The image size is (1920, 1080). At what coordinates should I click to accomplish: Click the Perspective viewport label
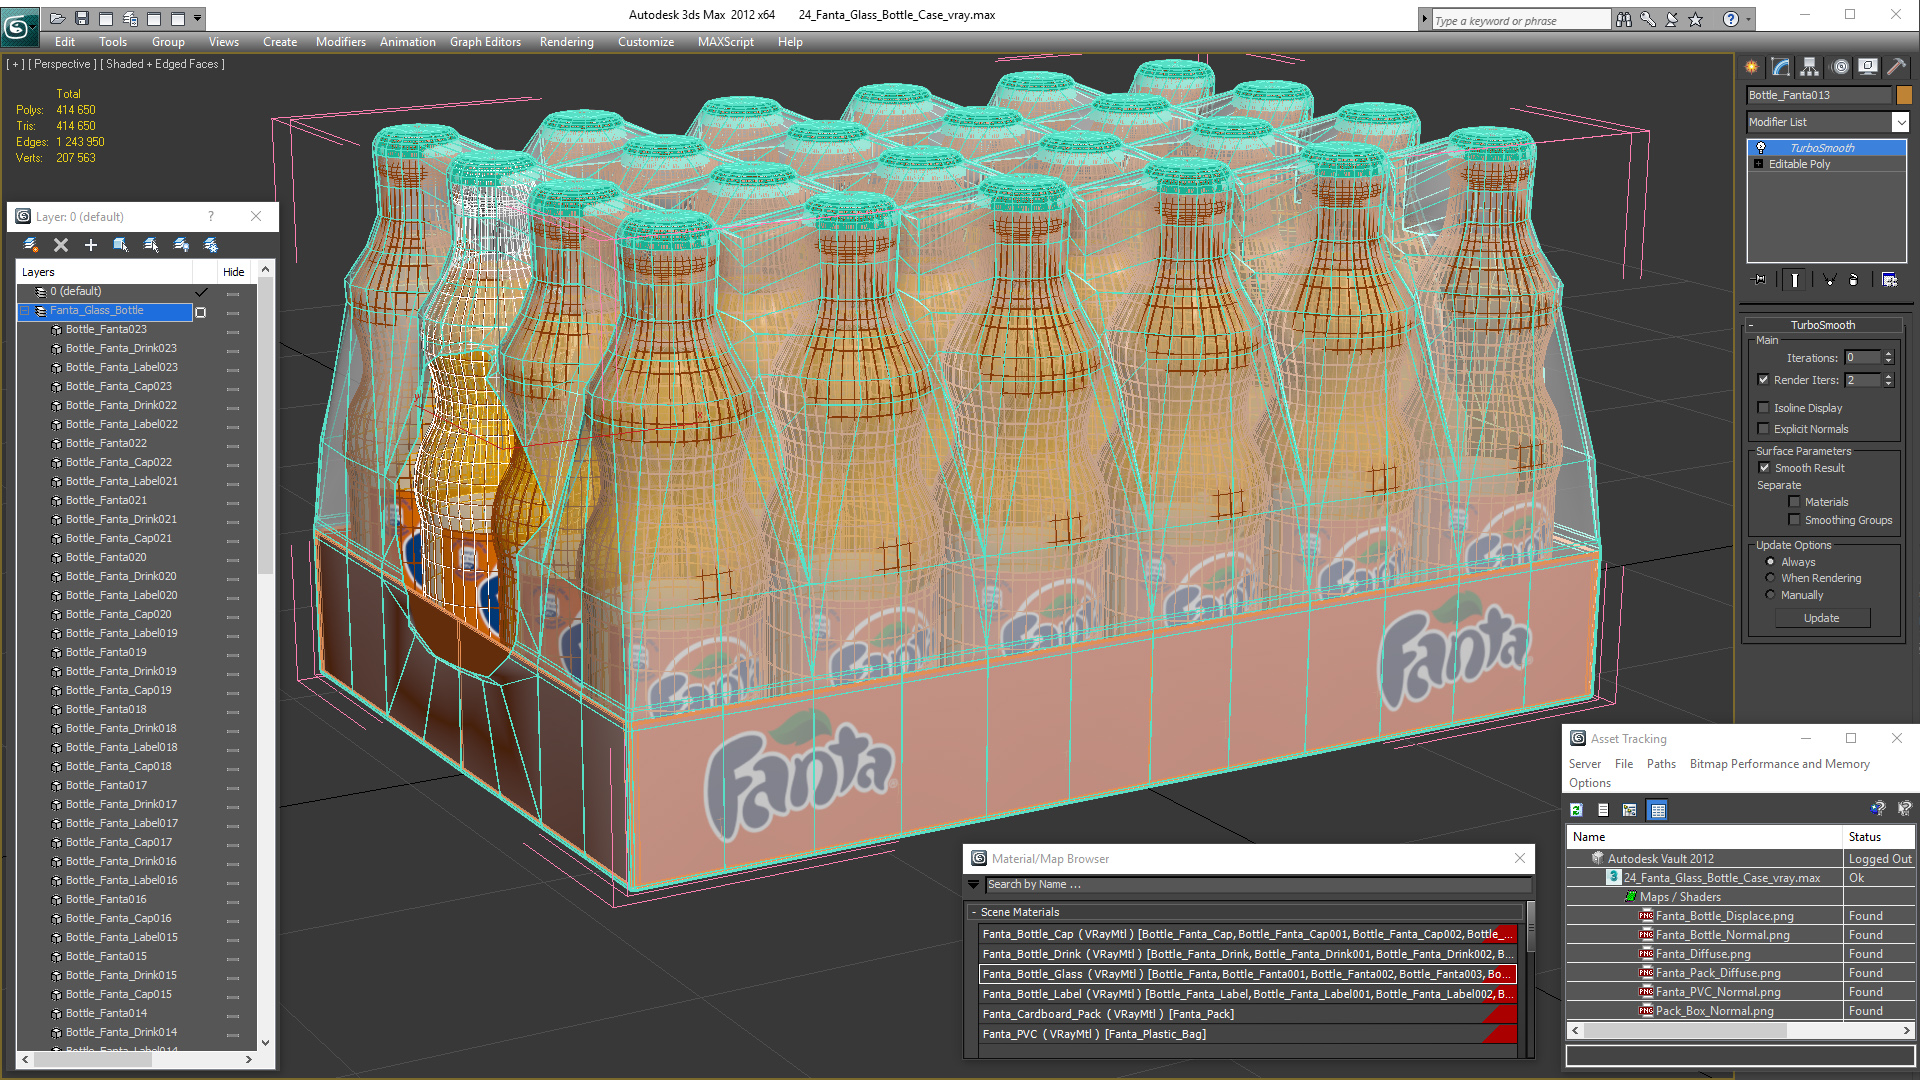(x=63, y=64)
